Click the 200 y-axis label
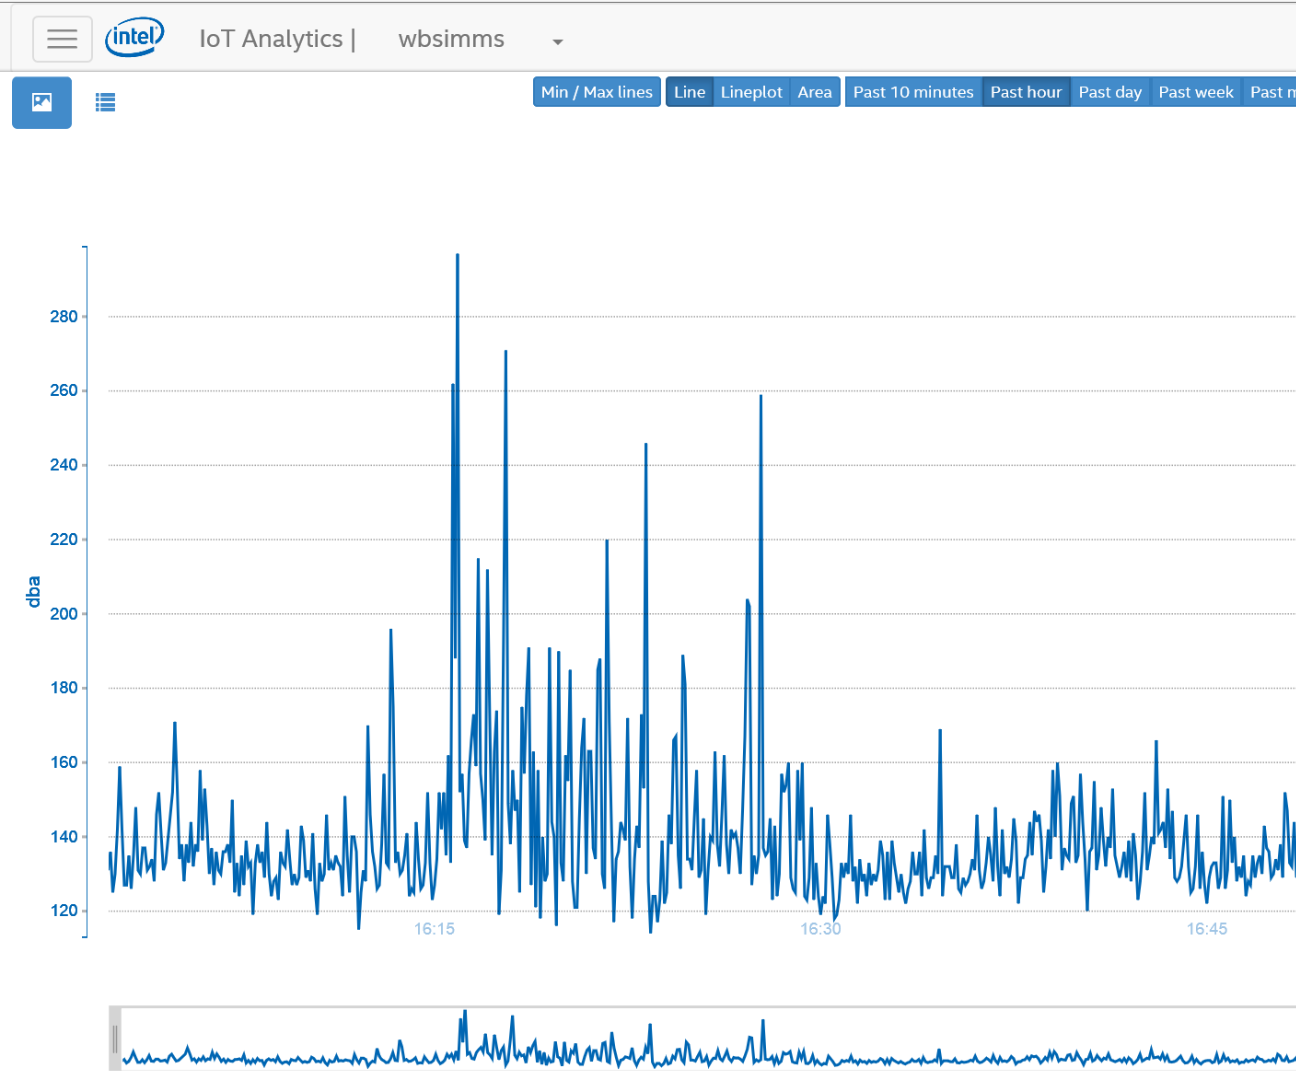This screenshot has width=1296, height=1080. click(64, 614)
